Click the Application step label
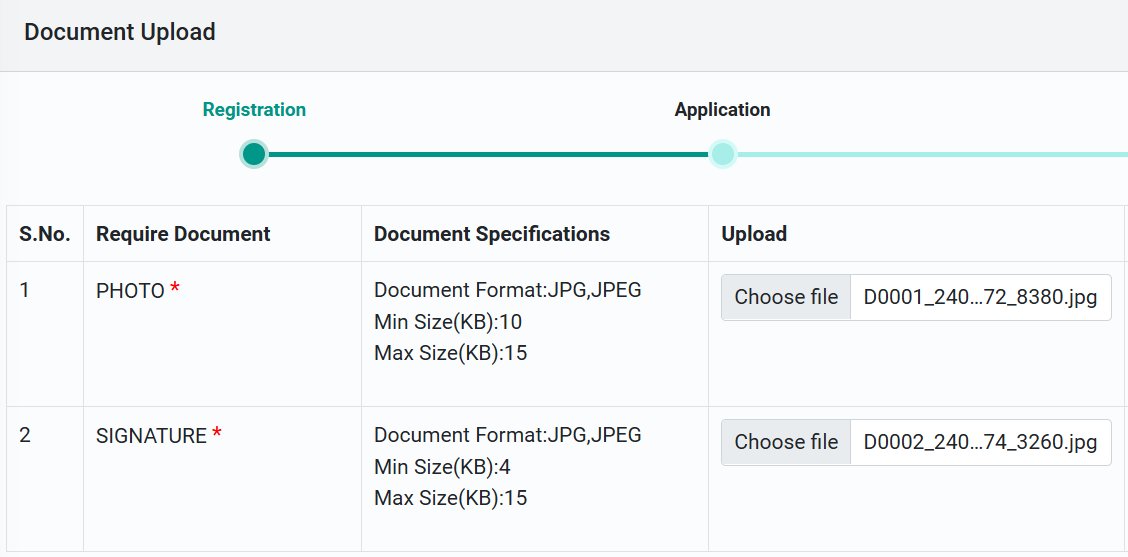The width and height of the screenshot is (1128, 557). (722, 109)
